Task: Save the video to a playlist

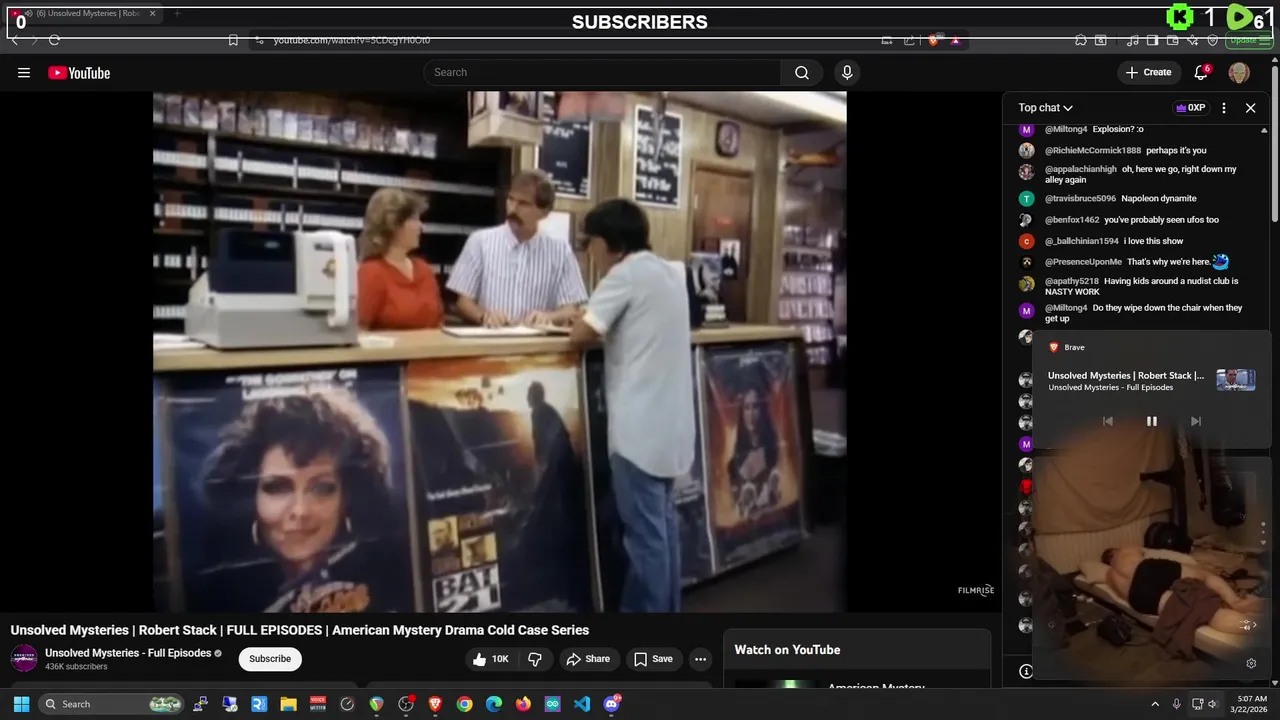Action: [x=653, y=659]
